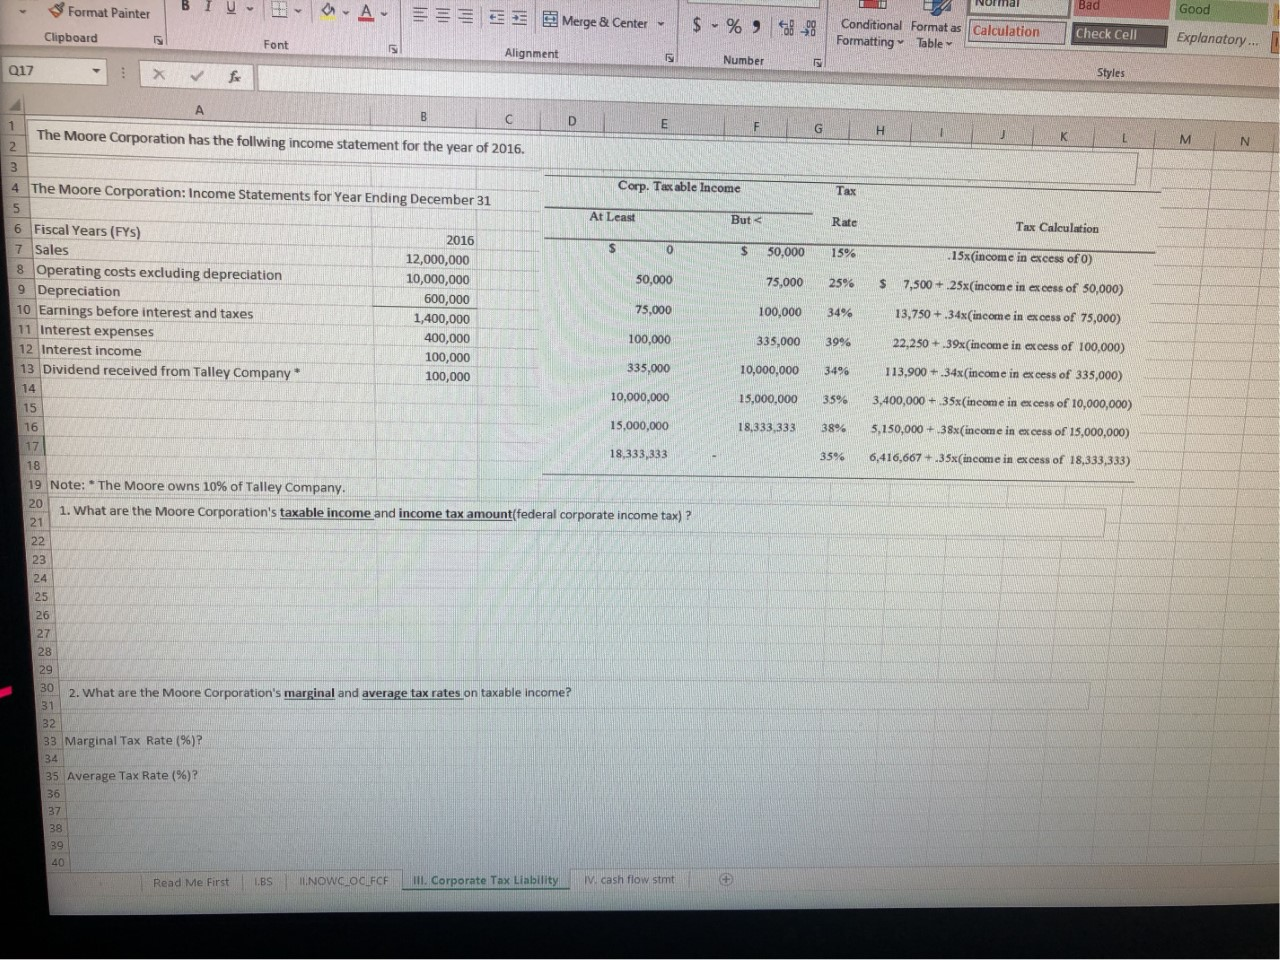1280x960 pixels.
Task: Open the Fill Color dropdown arrow
Action: 345,12
